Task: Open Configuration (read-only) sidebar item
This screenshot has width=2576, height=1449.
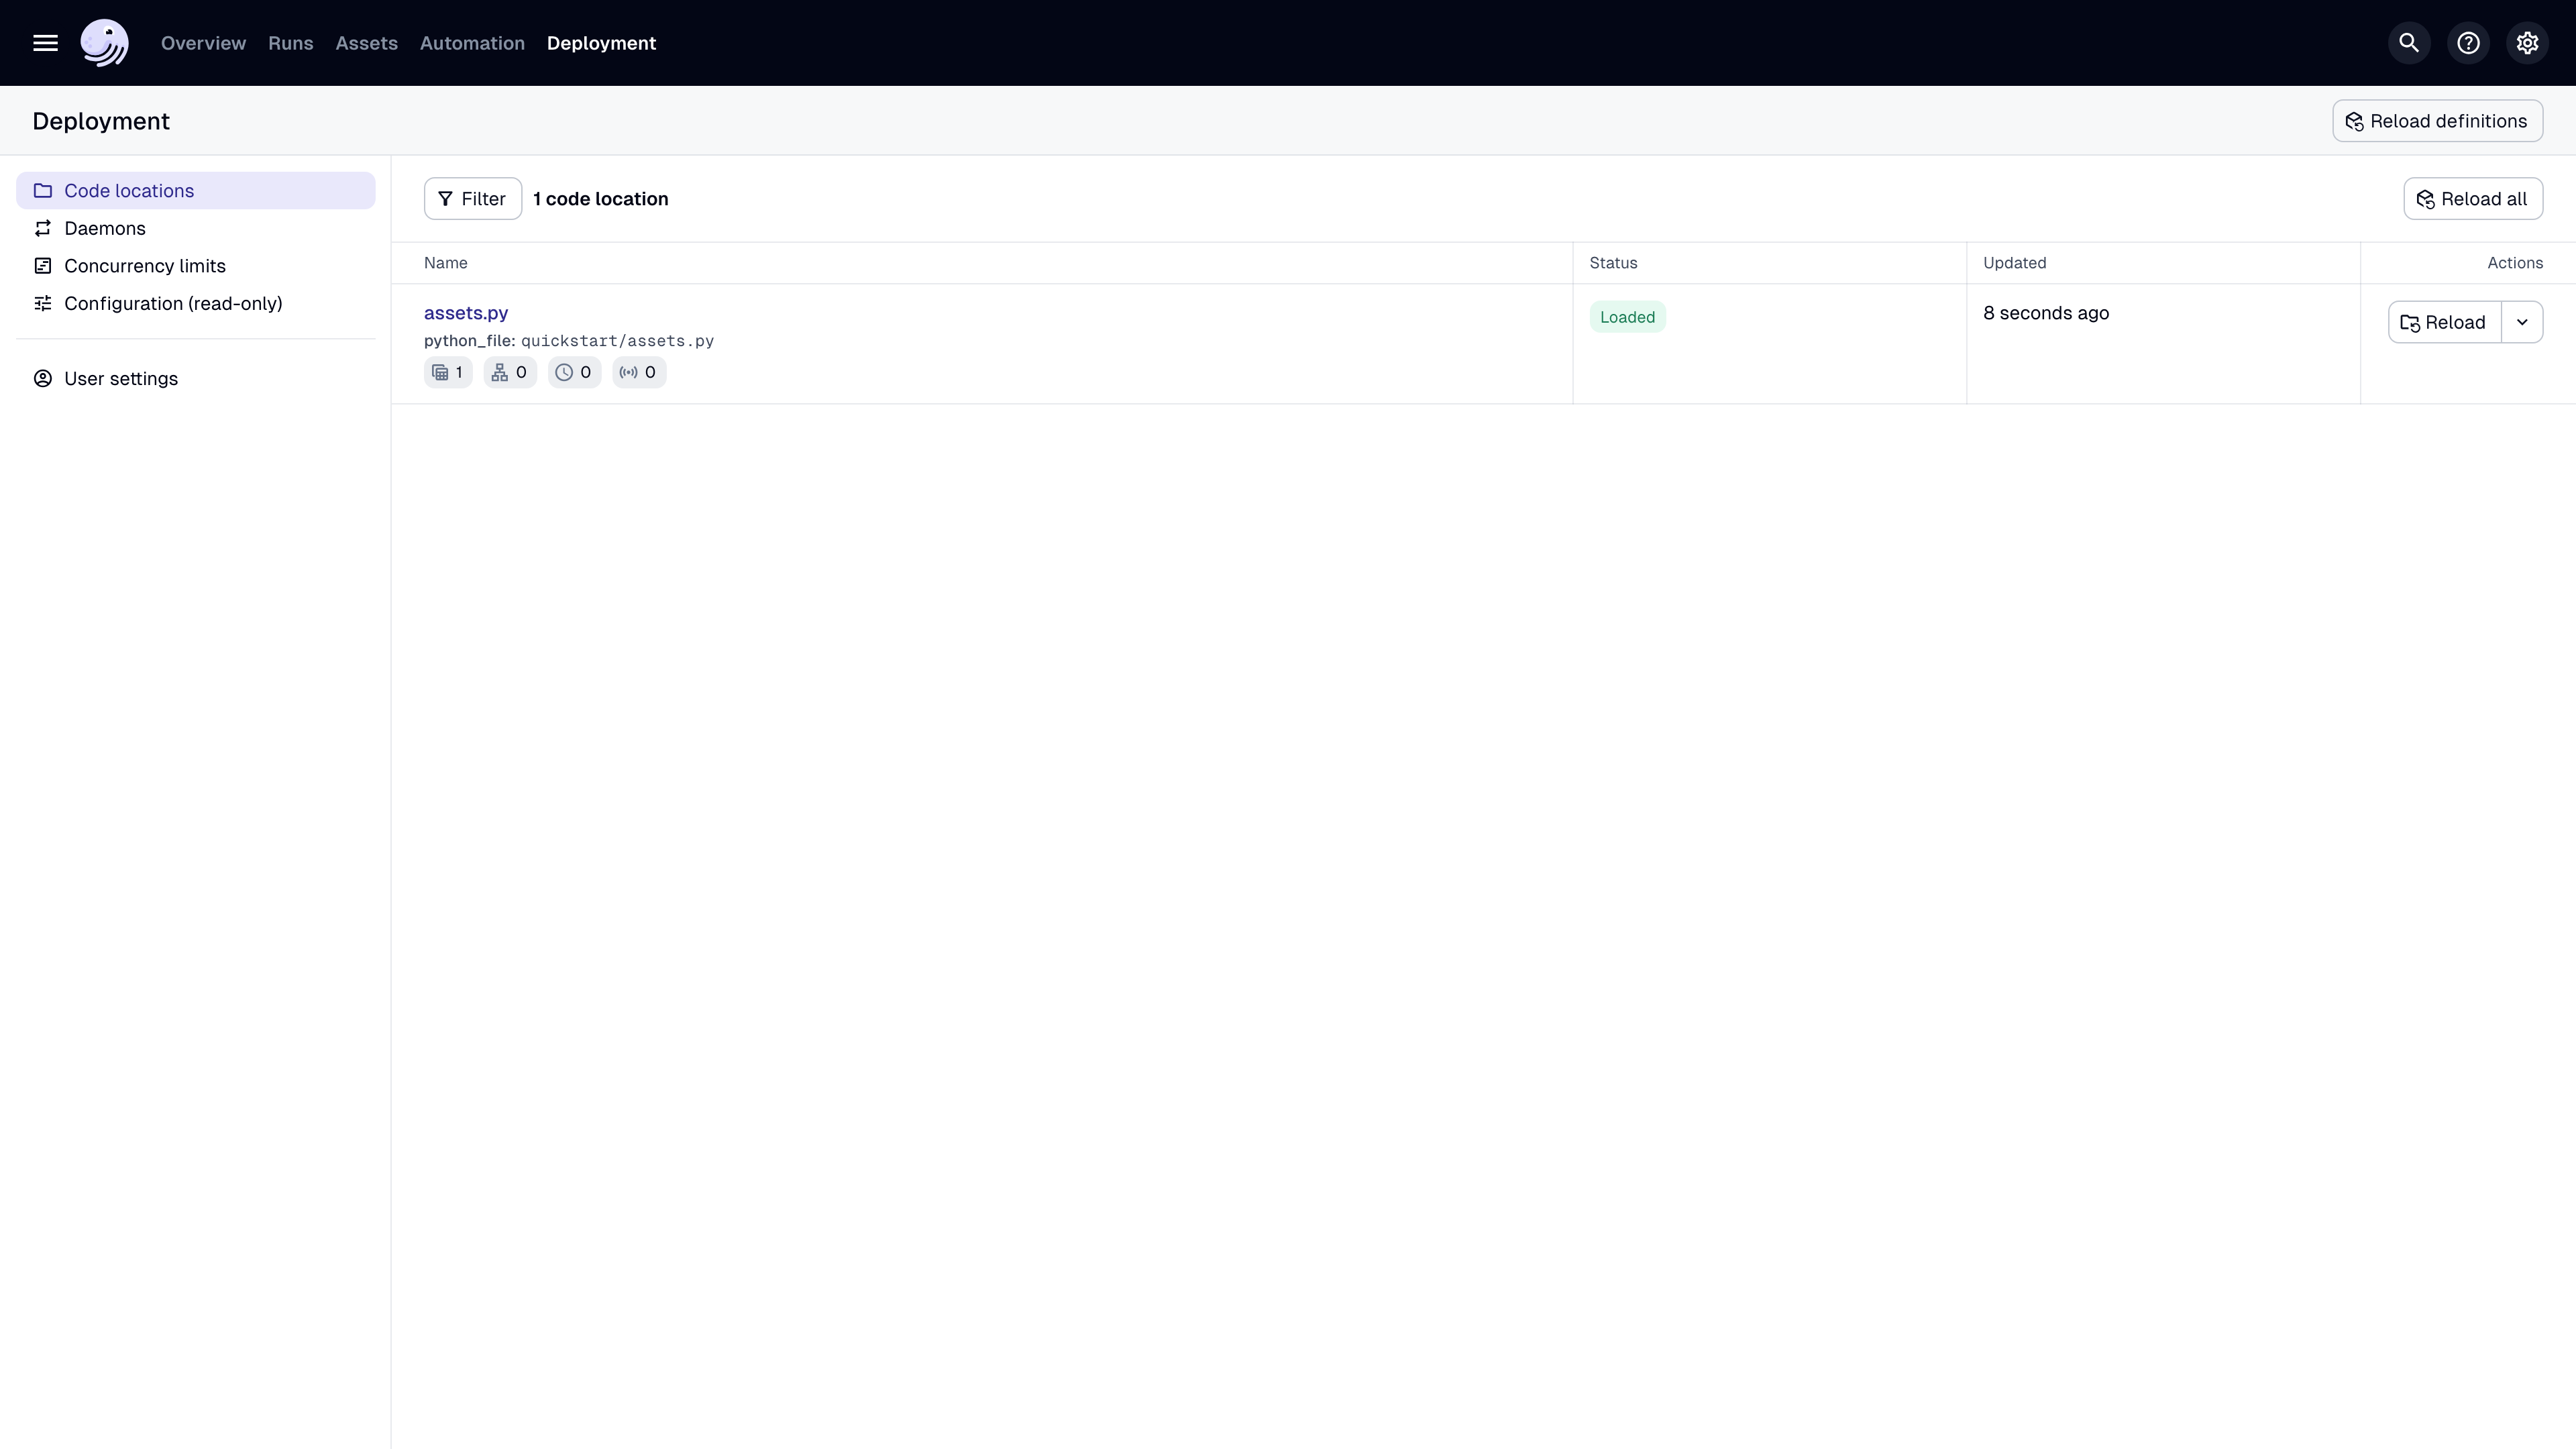Action: click(173, 303)
